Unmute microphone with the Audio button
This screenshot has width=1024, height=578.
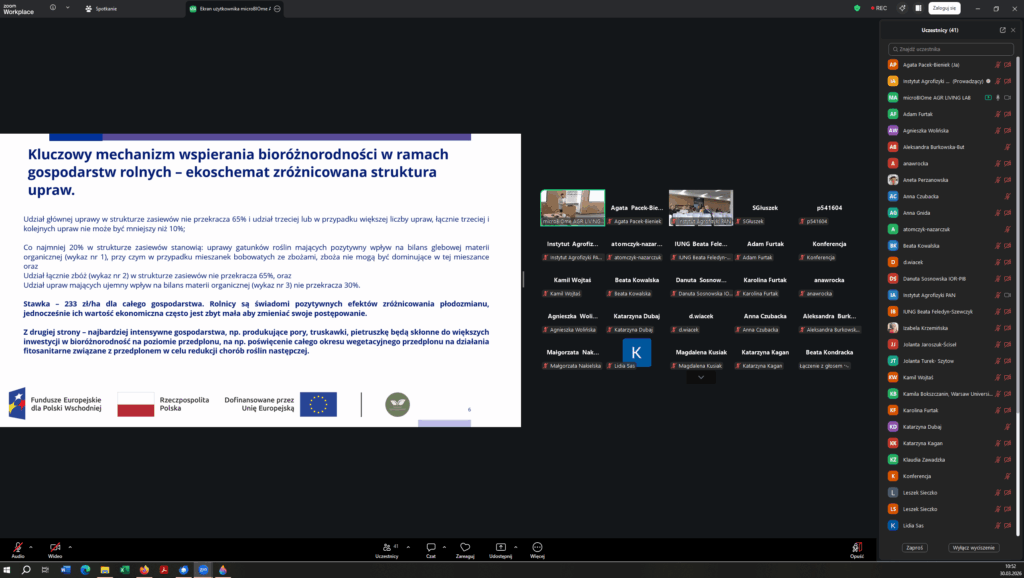point(18,547)
